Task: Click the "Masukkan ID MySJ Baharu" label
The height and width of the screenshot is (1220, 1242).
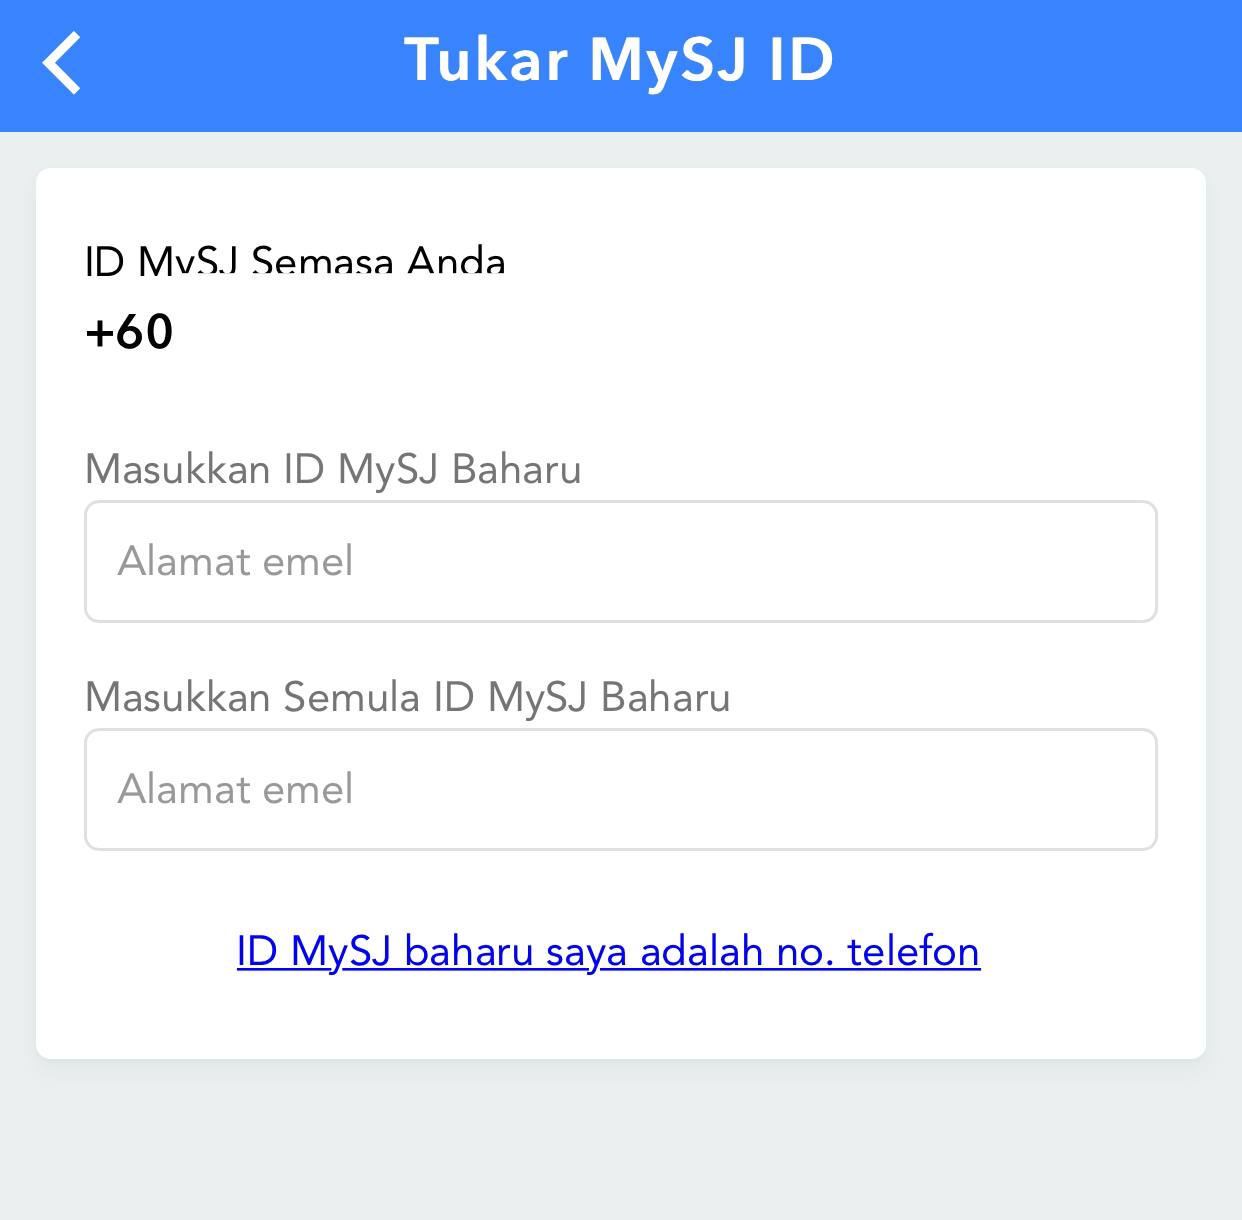Action: [x=333, y=469]
